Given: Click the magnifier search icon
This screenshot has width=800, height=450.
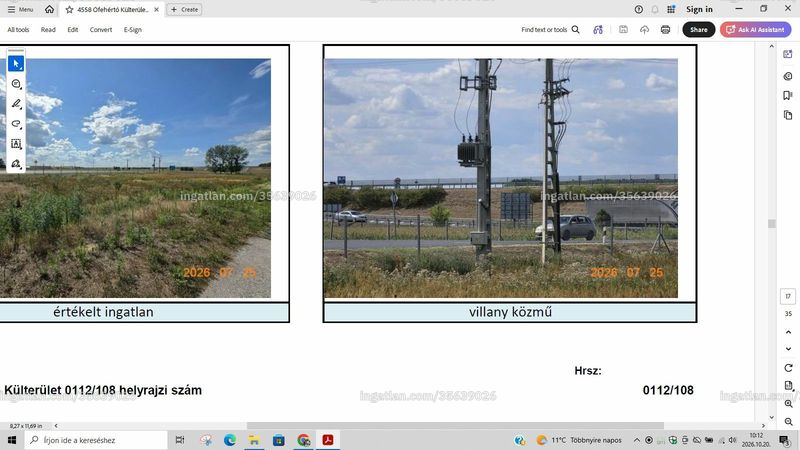Looking at the screenshot, I should (576, 30).
